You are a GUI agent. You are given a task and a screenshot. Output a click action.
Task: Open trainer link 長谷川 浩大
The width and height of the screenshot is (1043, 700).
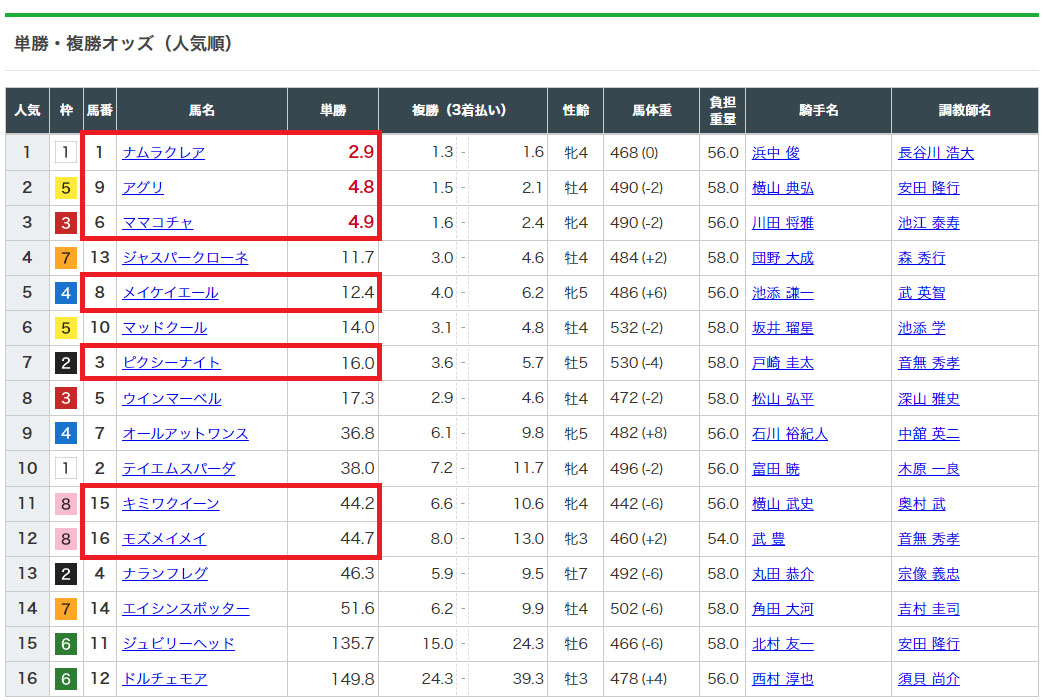[936, 152]
